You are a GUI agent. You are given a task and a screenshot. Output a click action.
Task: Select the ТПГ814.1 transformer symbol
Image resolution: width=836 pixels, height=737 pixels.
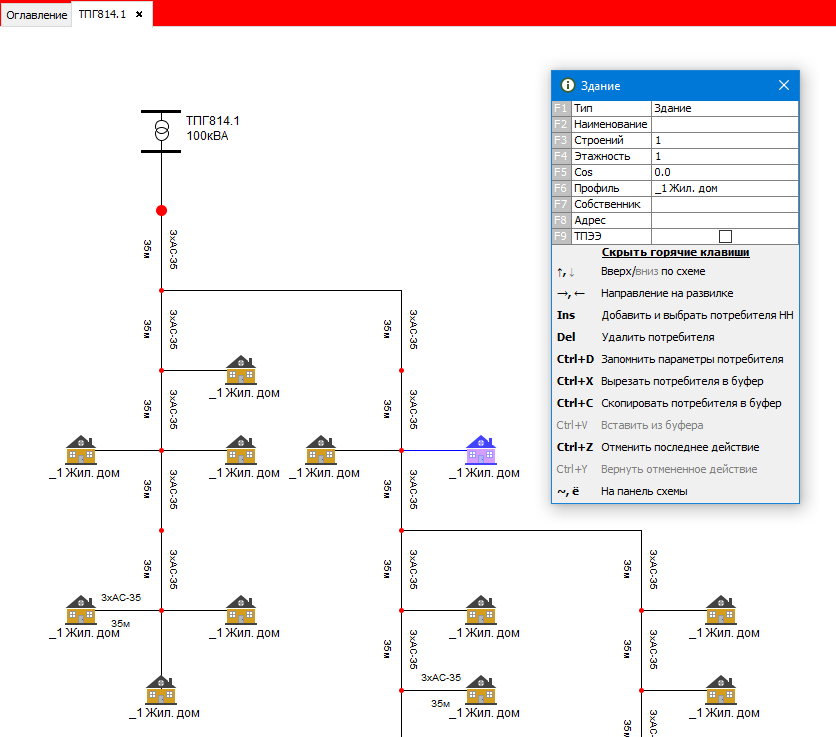click(x=161, y=131)
